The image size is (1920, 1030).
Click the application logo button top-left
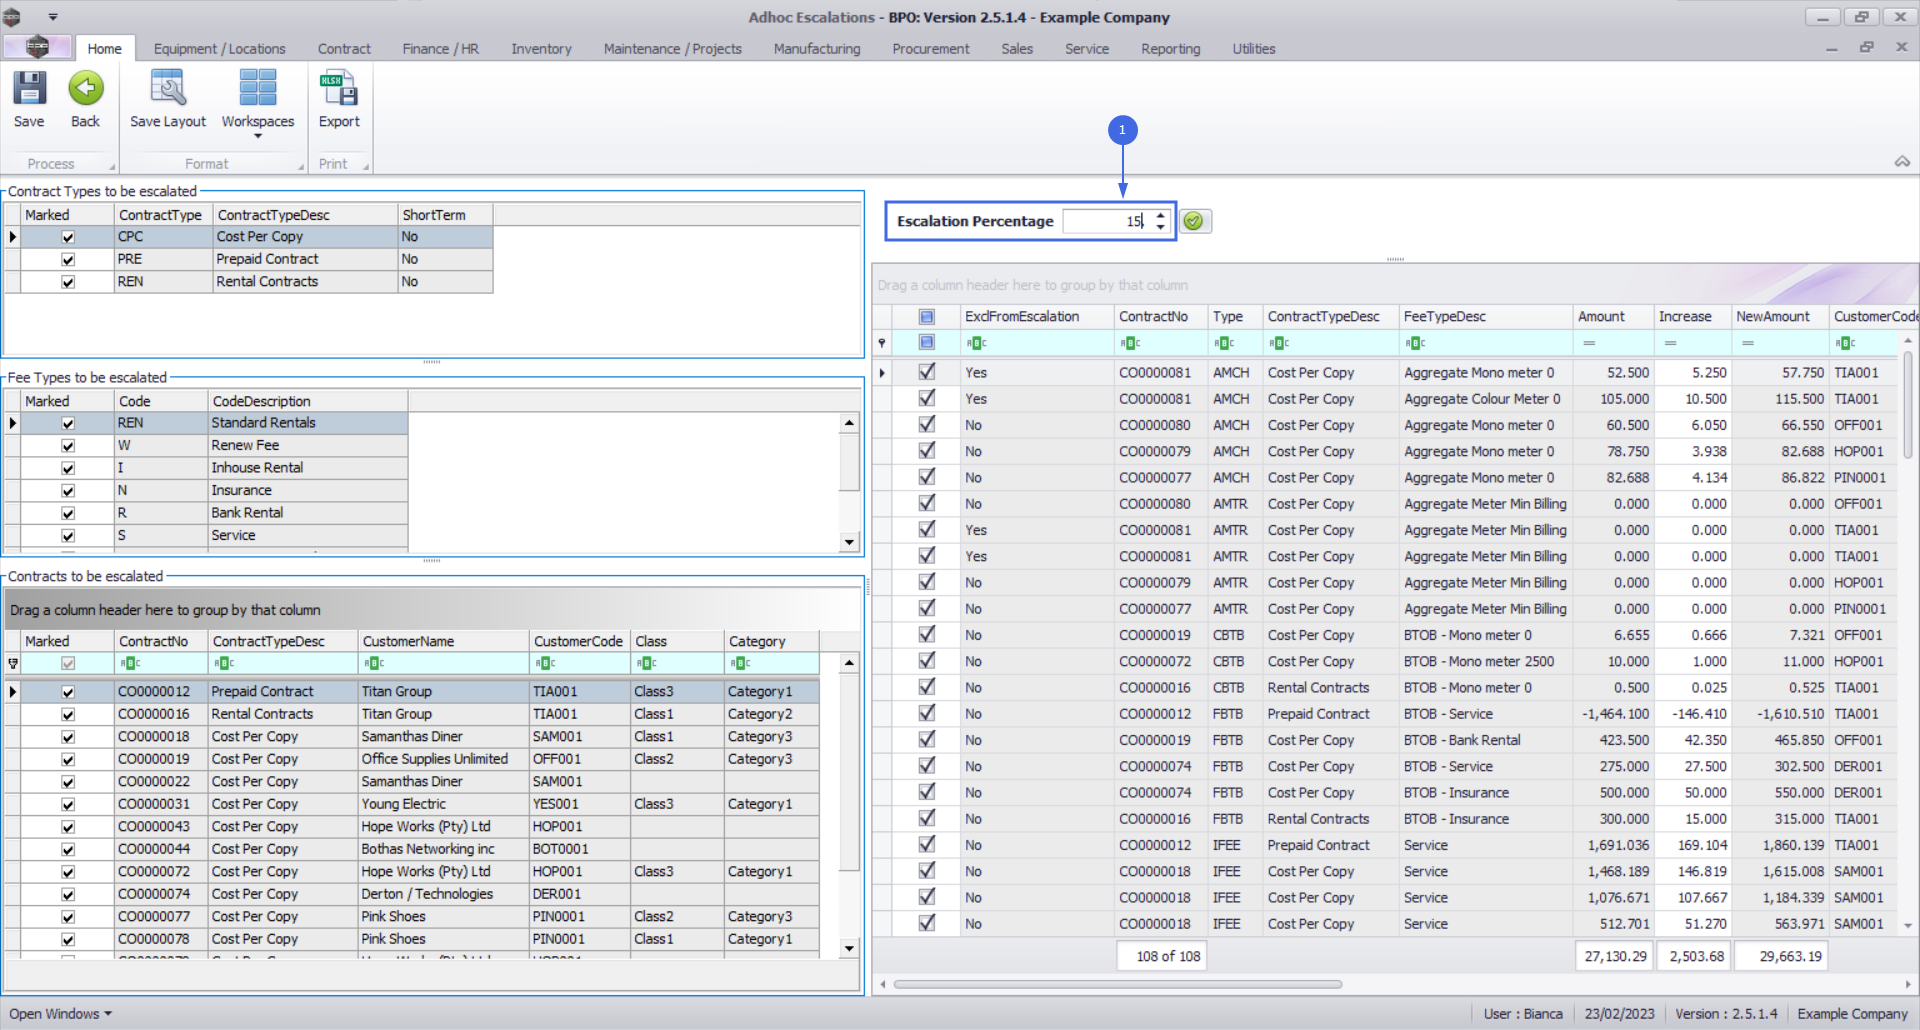coord(37,47)
